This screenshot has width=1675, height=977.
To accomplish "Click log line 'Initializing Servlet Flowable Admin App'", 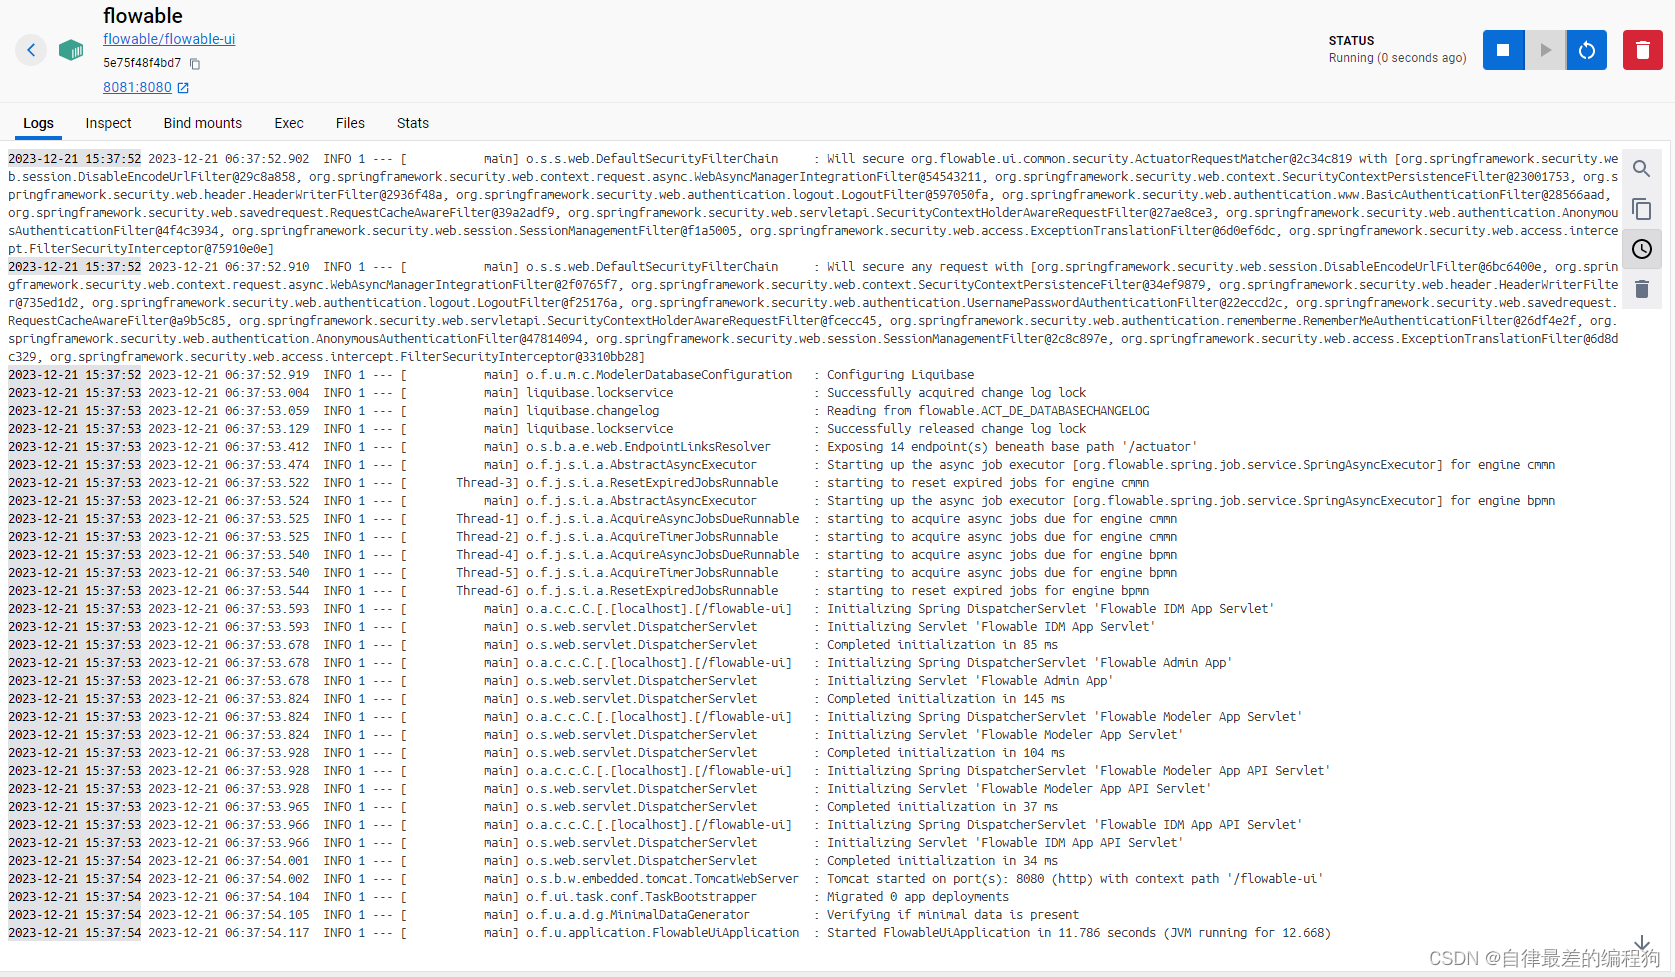I will point(970,681).
